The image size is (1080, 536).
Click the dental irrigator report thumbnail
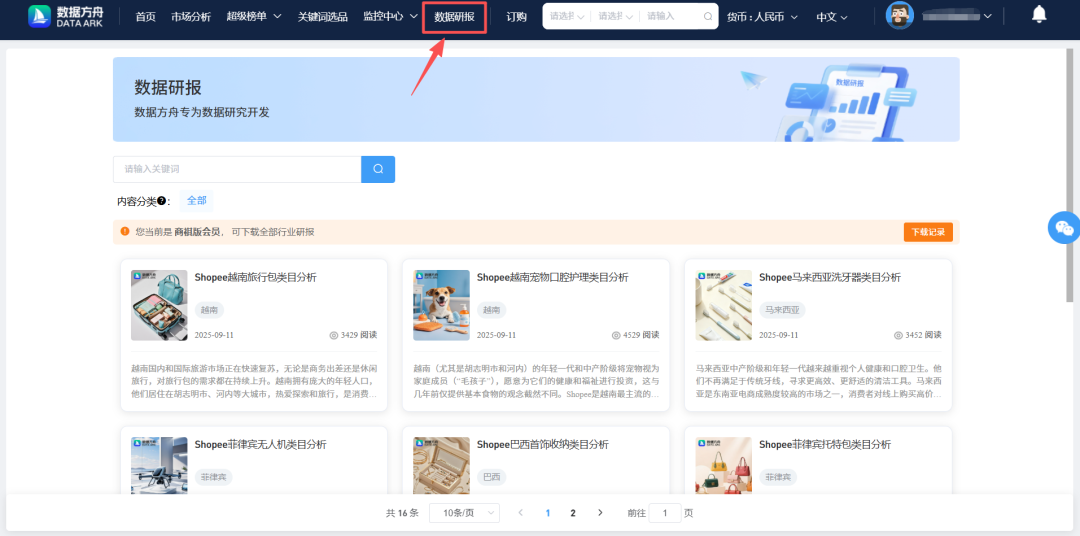pyautogui.click(x=723, y=305)
